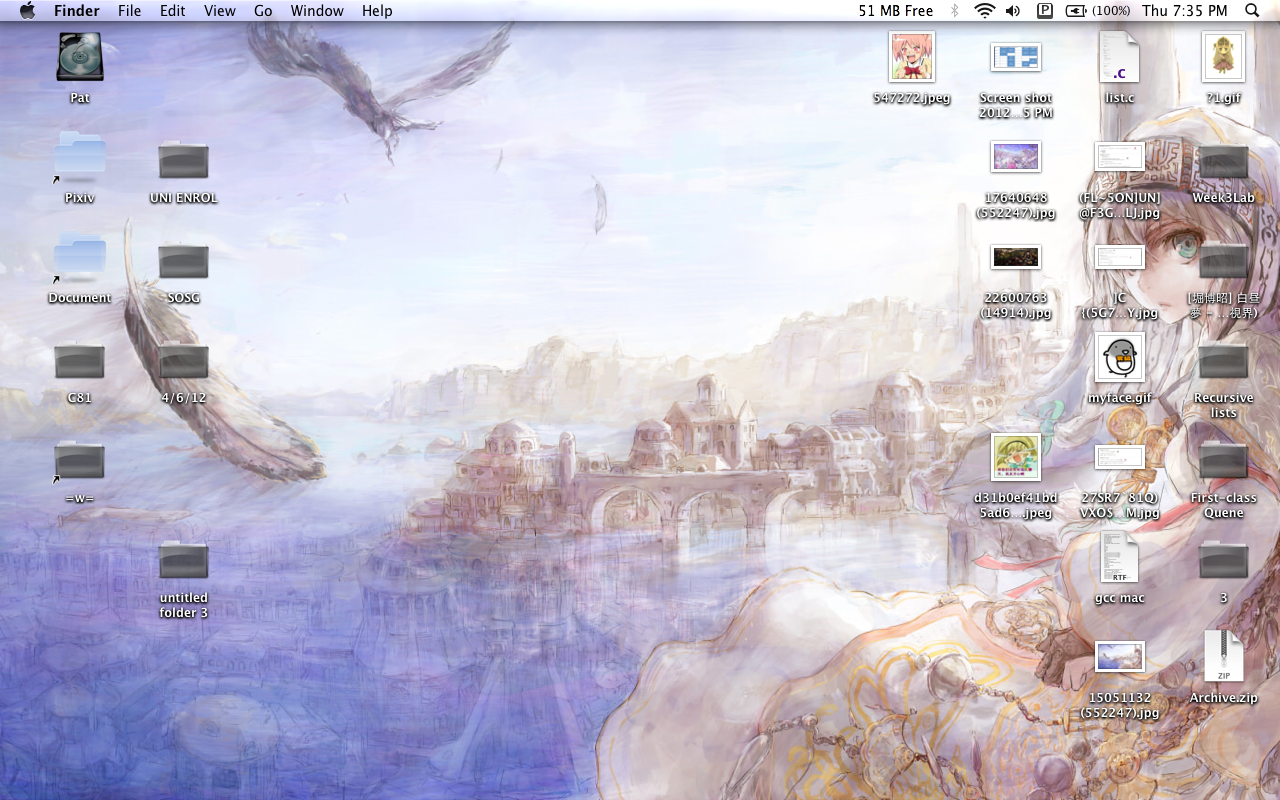Open the Edit menu
The width and height of the screenshot is (1280, 800).
[173, 11]
